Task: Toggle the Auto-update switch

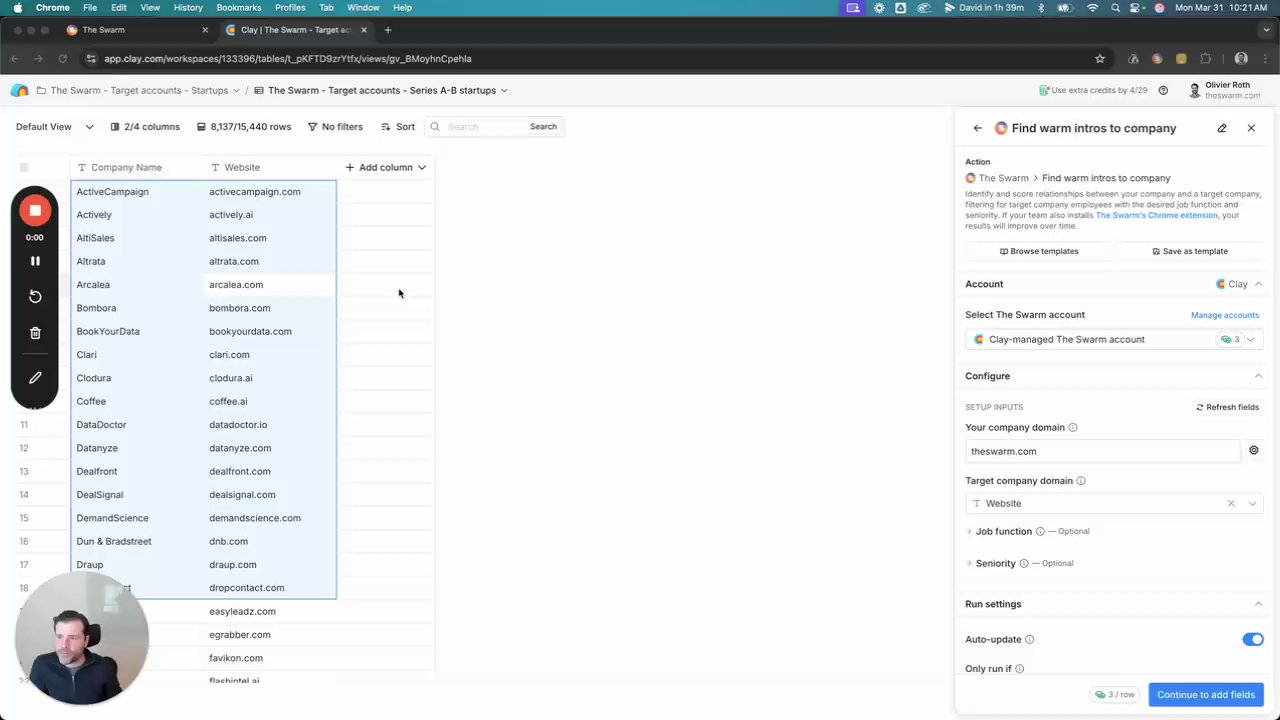Action: coord(1253,639)
